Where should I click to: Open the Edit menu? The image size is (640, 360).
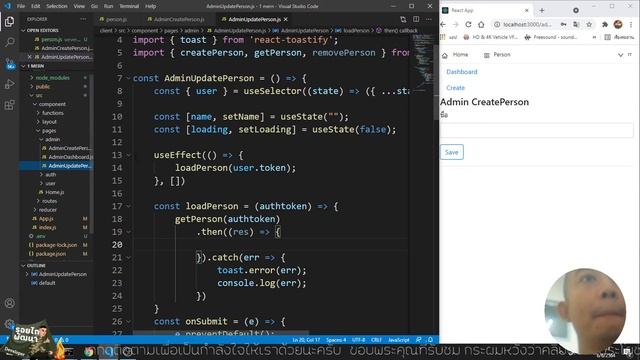[36, 6]
